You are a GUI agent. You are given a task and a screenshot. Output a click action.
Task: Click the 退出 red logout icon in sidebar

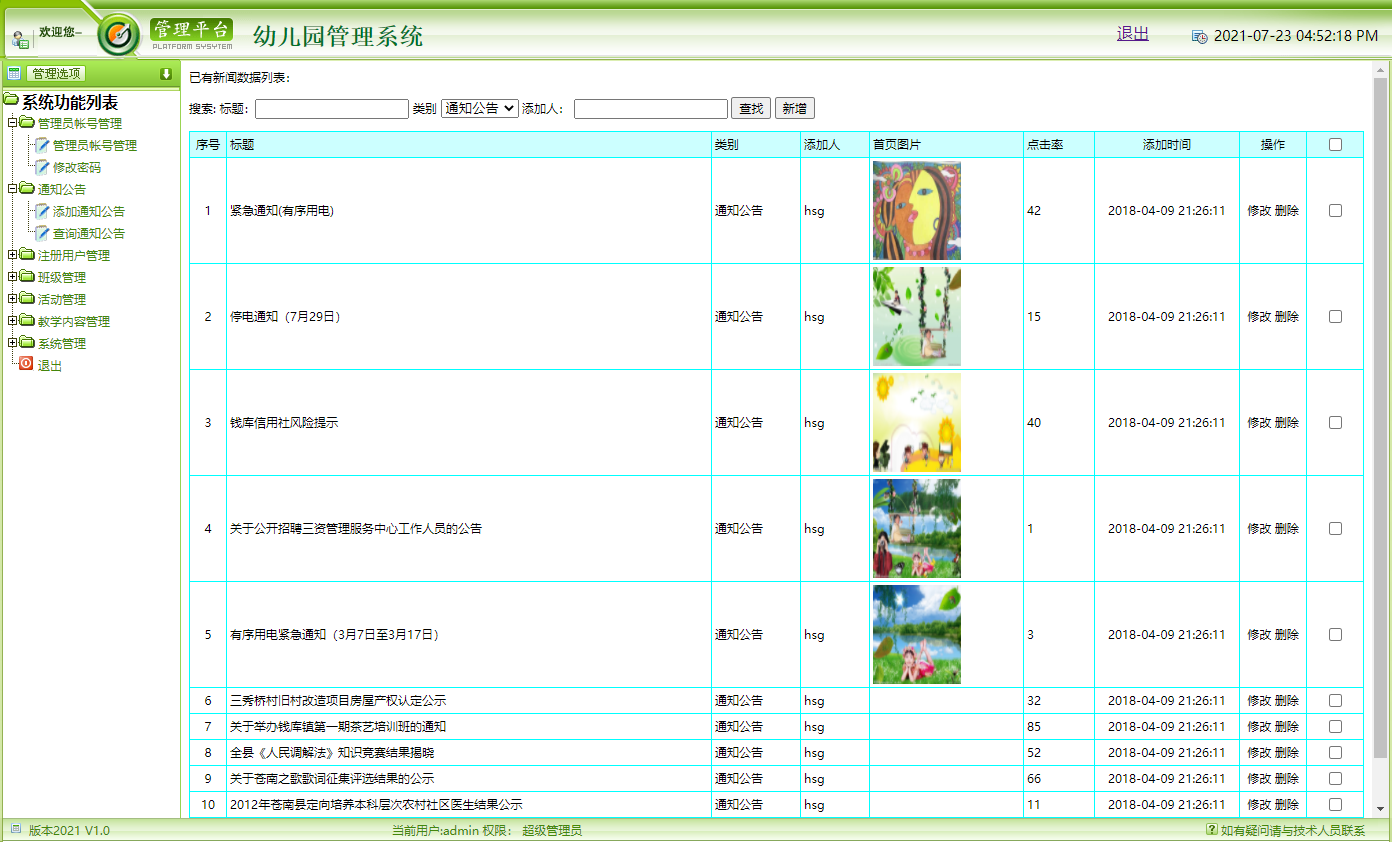(x=24, y=365)
